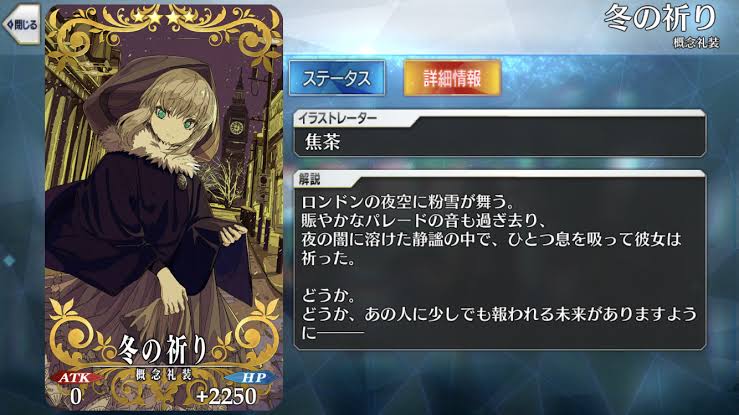Tap the brooch on the character's cloak
Screen dimensions: 739x415
181,180
